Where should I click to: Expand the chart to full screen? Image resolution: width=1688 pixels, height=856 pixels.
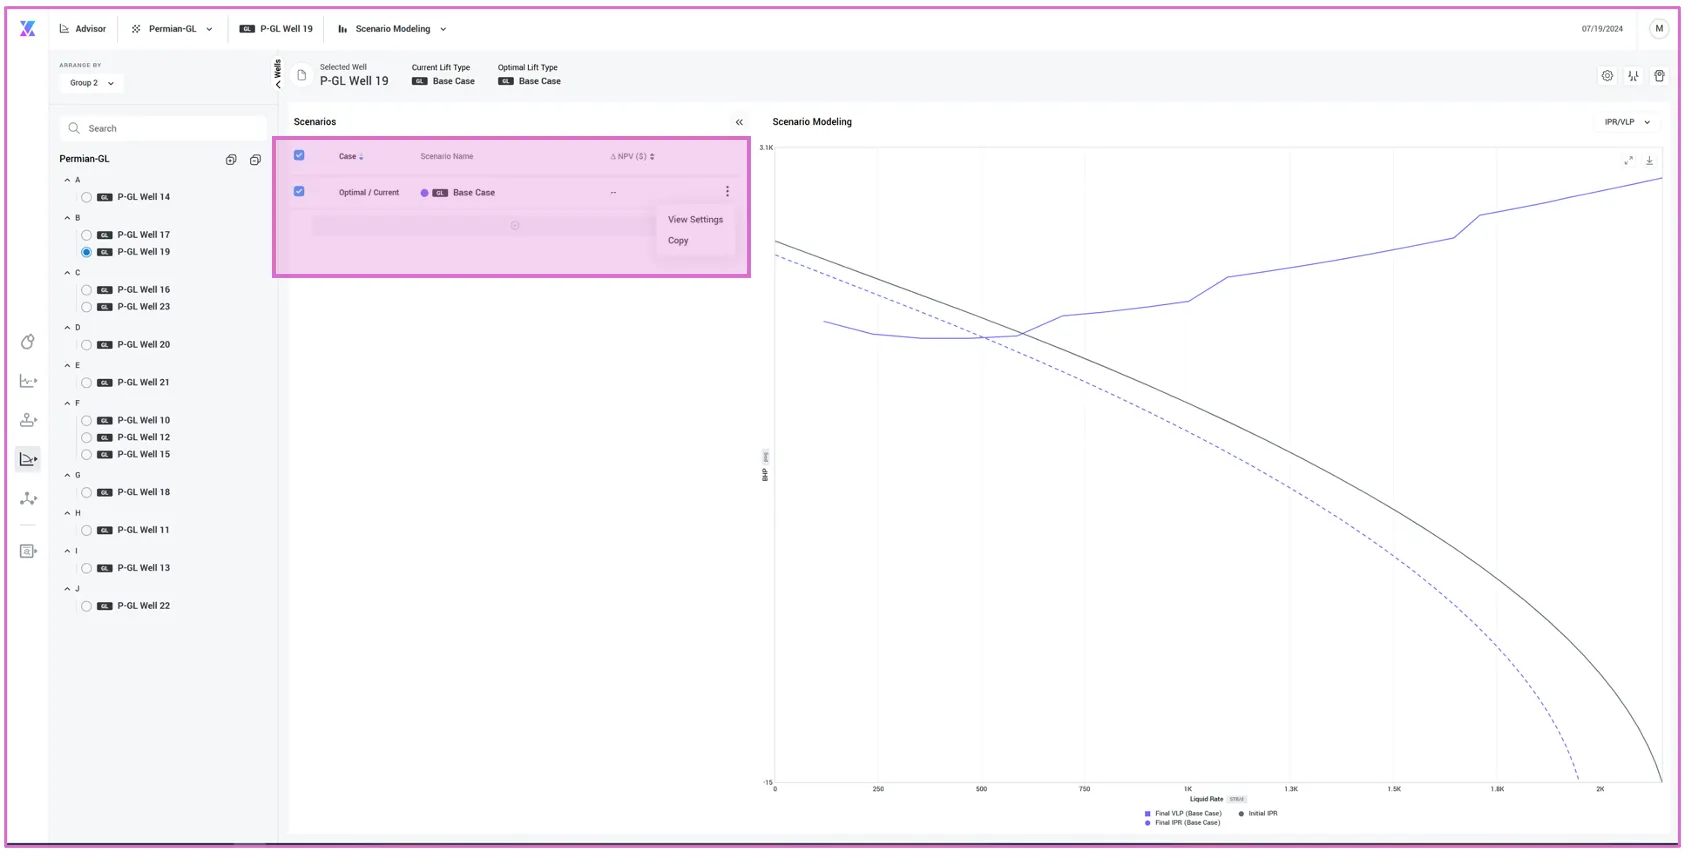click(1628, 160)
